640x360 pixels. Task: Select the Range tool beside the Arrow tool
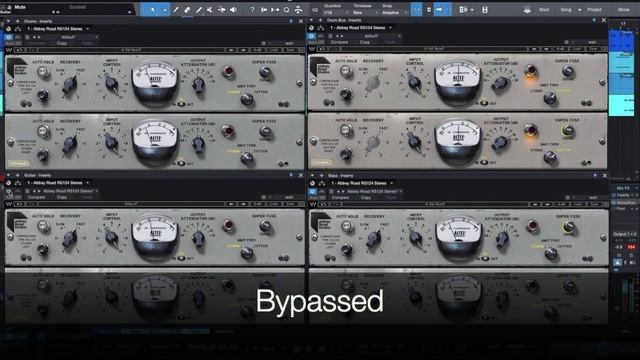(164, 10)
